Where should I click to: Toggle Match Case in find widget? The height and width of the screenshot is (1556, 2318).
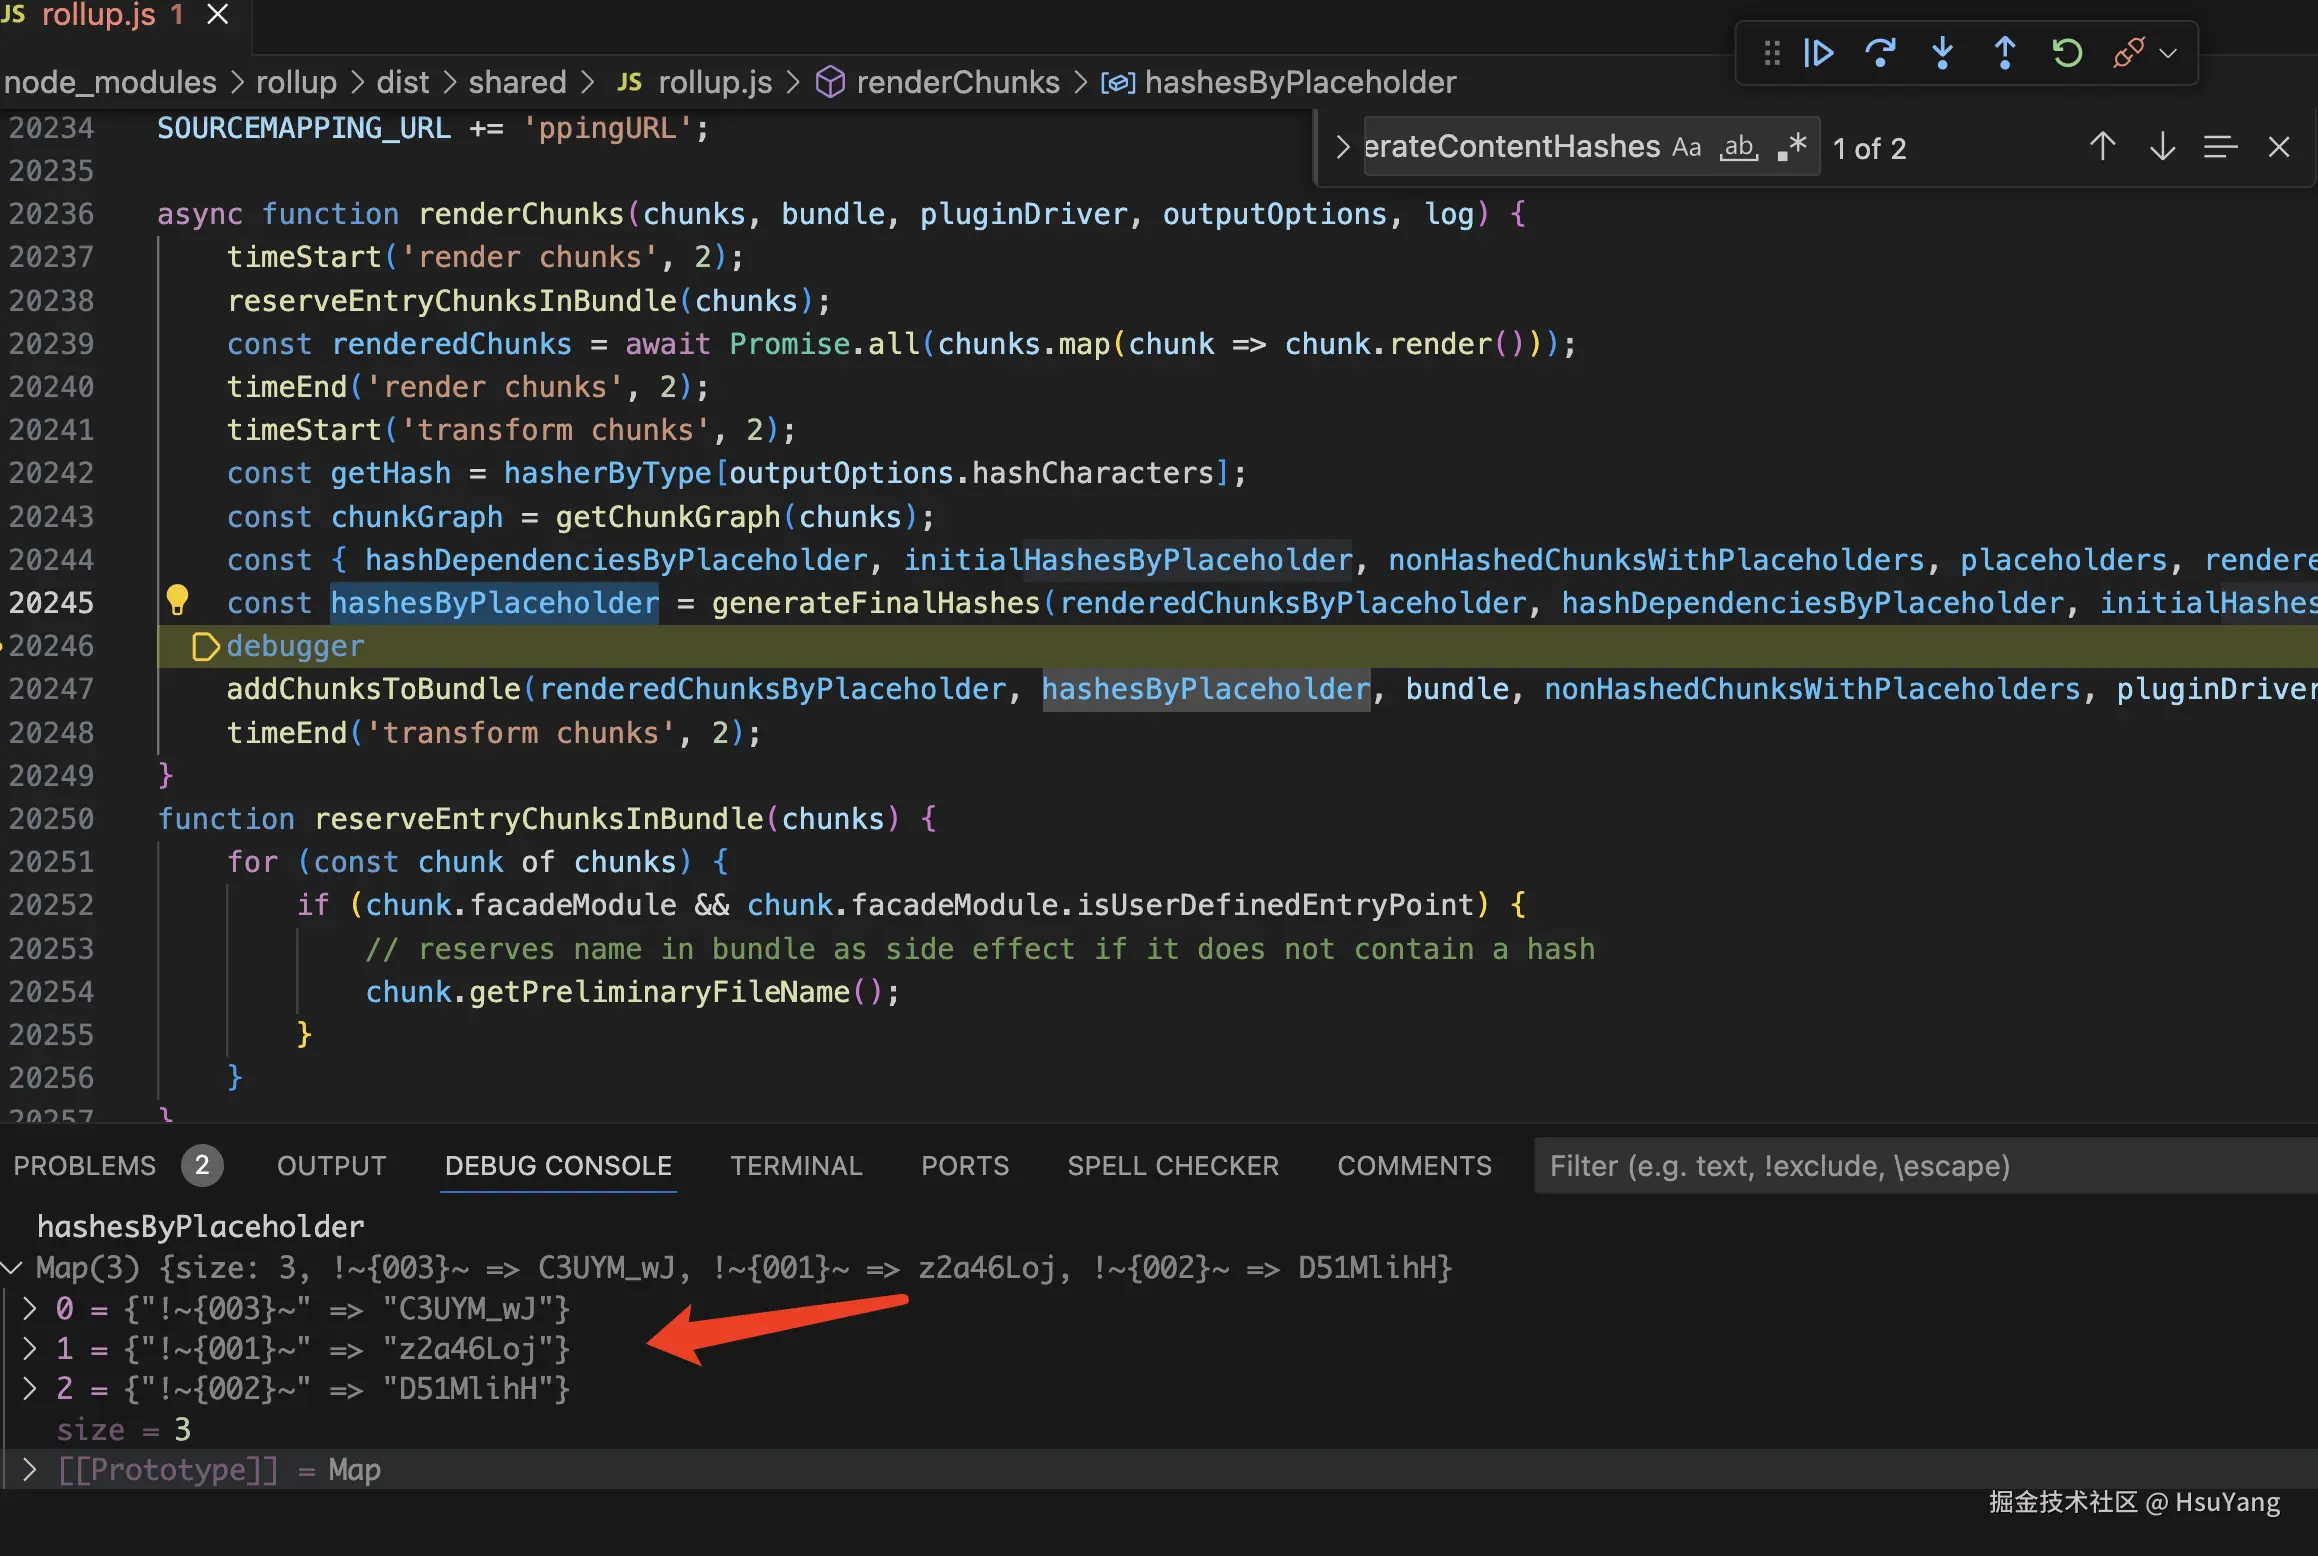(1686, 148)
